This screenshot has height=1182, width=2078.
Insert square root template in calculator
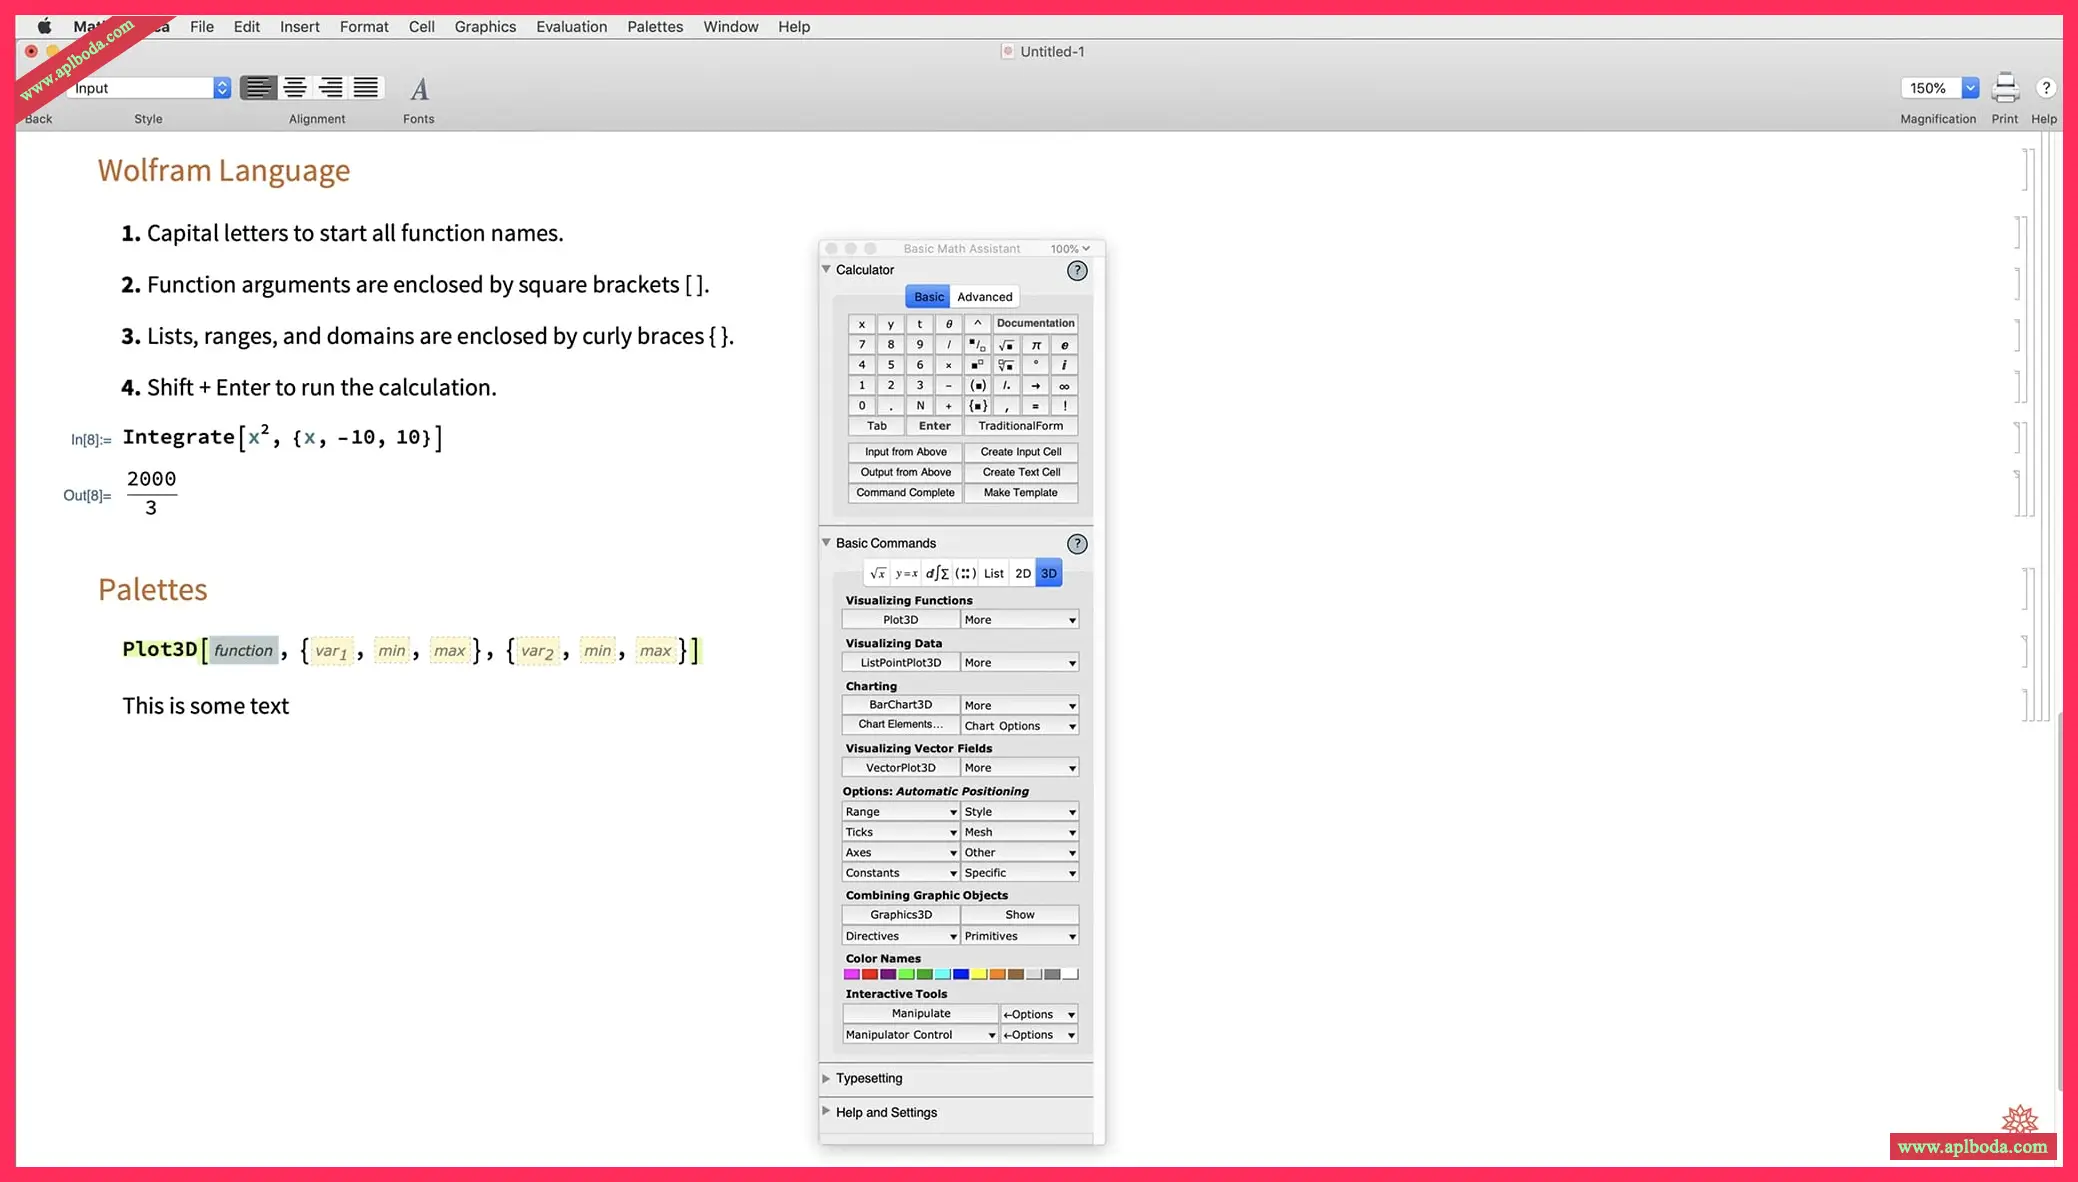tap(1006, 345)
